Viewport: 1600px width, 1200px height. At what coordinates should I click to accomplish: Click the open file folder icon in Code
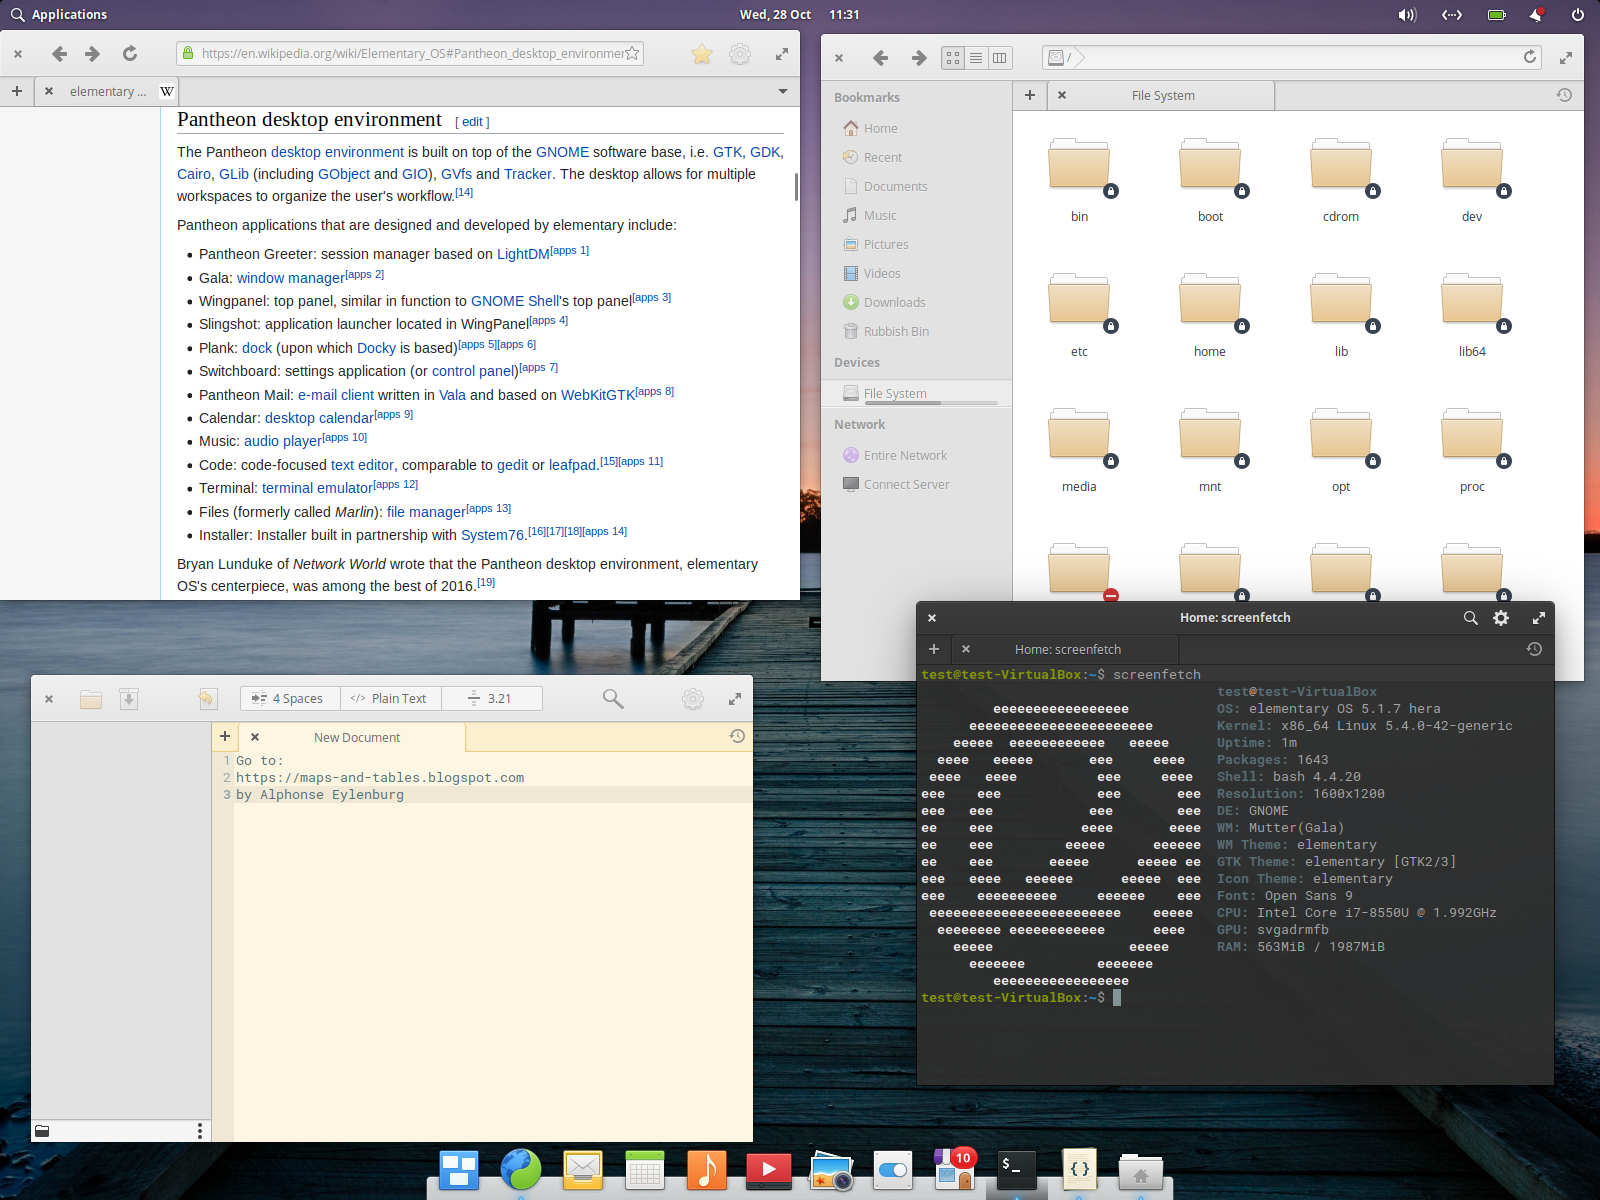tap(91, 699)
